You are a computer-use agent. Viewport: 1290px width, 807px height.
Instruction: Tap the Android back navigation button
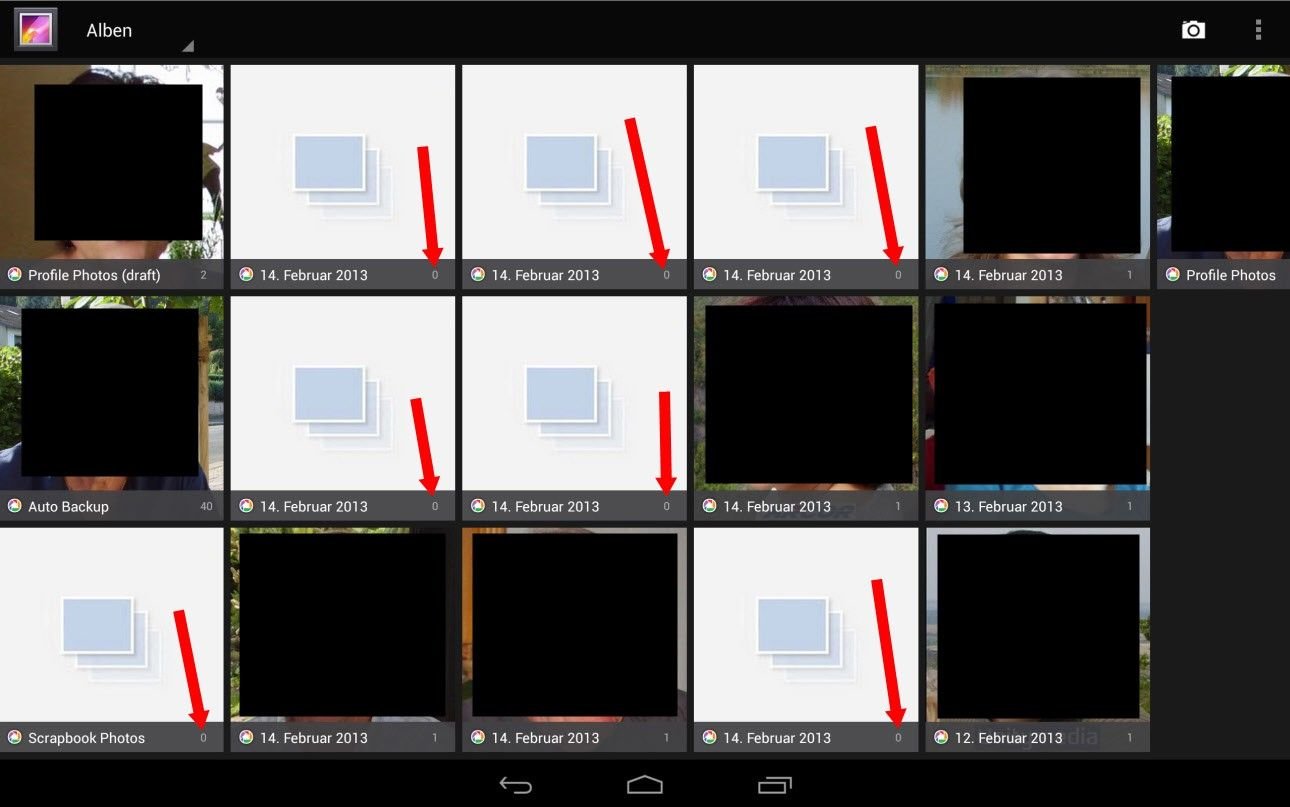coord(516,785)
